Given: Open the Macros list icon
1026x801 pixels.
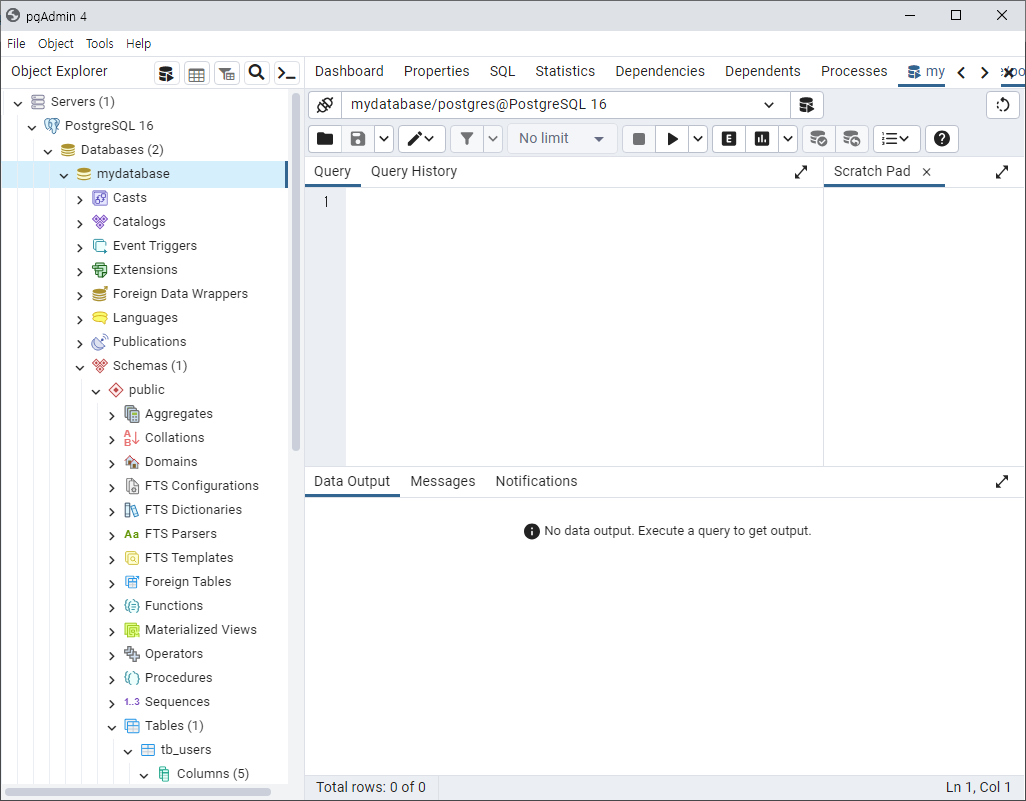Looking at the screenshot, I should coord(896,139).
